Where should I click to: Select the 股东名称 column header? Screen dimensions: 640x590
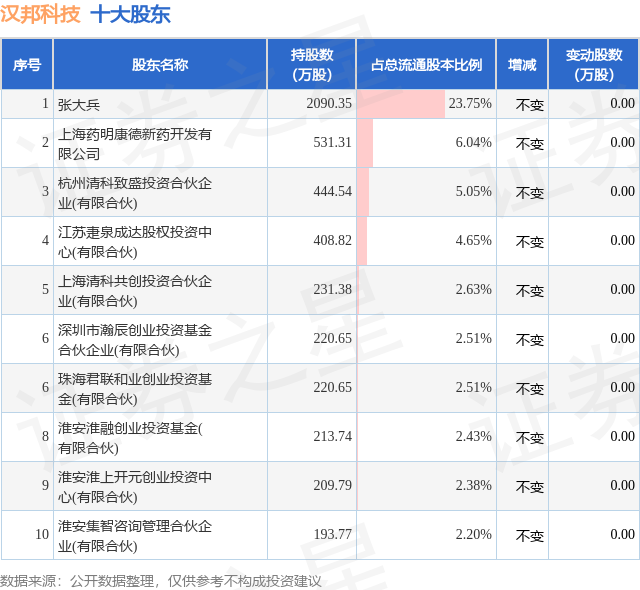pos(160,64)
